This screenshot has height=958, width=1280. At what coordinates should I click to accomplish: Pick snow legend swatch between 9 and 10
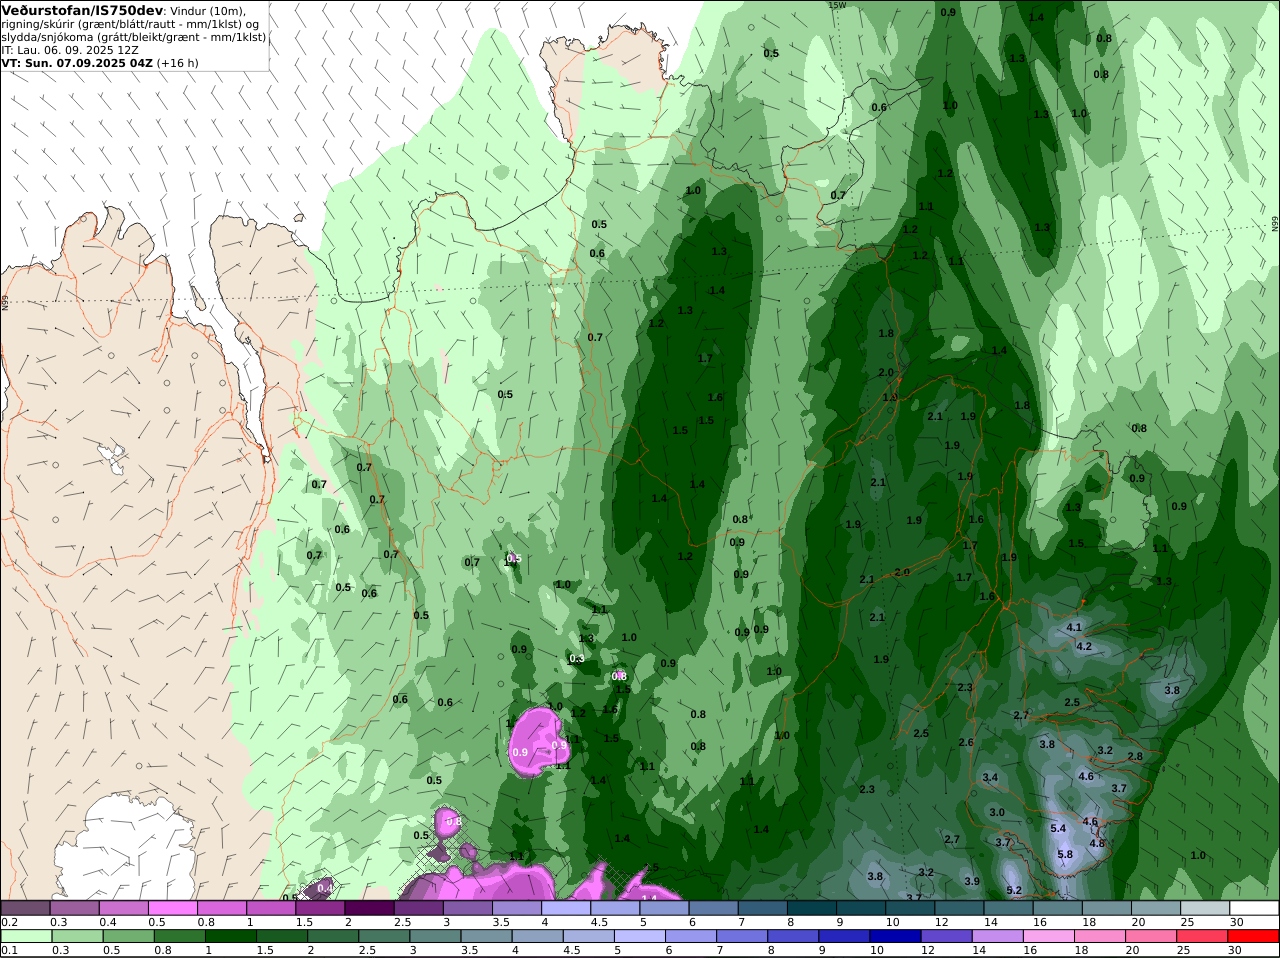[864, 908]
